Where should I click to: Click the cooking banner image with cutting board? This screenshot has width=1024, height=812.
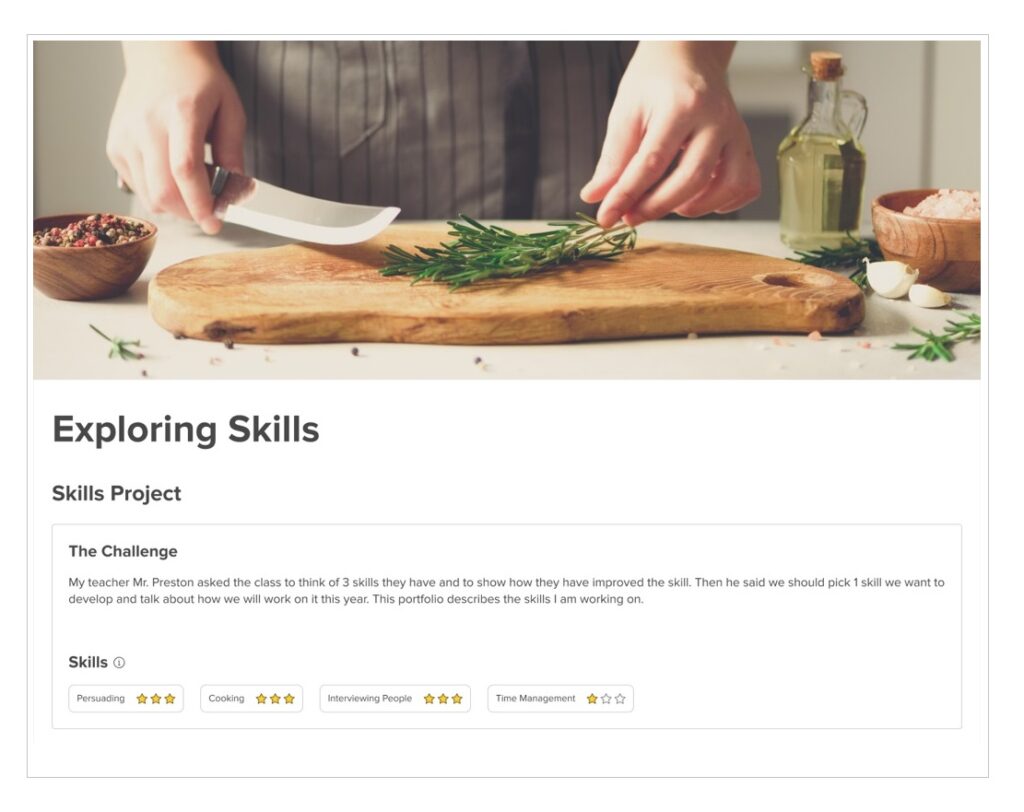[x=506, y=210]
